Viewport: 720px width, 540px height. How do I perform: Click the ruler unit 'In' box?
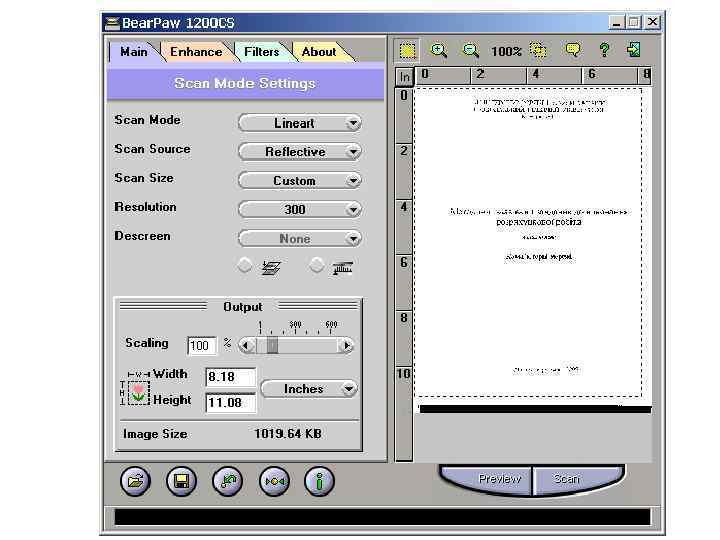pyautogui.click(x=404, y=77)
